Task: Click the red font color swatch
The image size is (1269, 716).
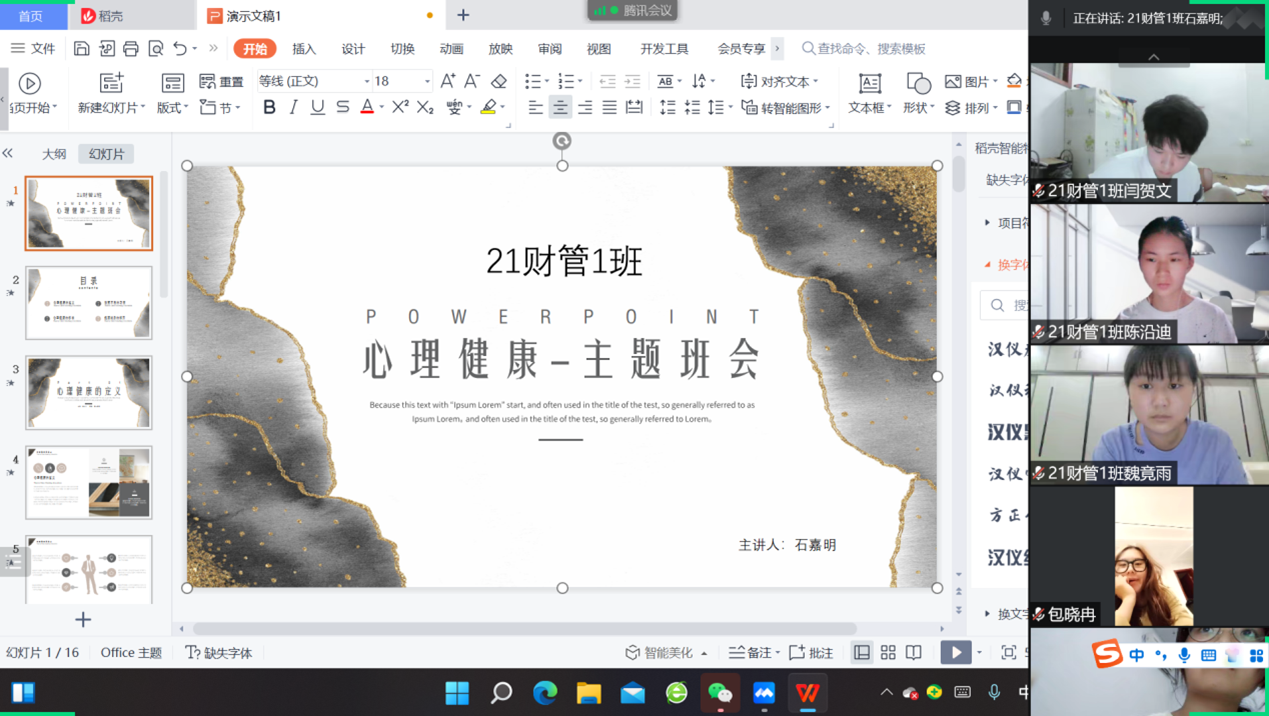Action: pos(367,107)
